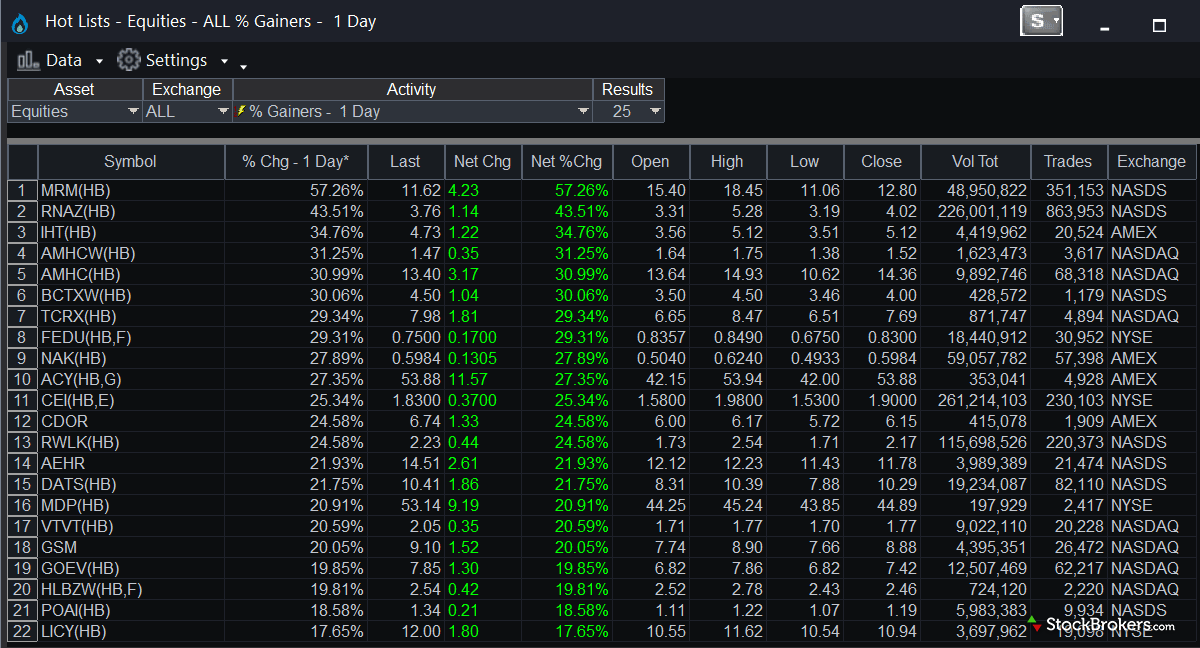Open the S symbol link button
Viewport: 1200px width, 648px height.
coord(1040,21)
